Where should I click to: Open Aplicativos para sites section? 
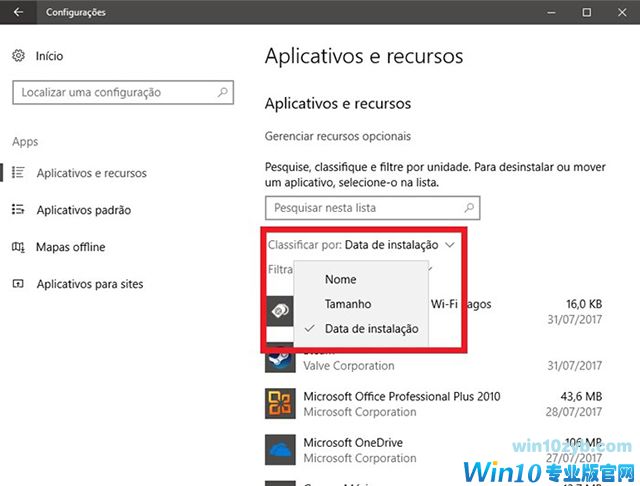(90, 284)
